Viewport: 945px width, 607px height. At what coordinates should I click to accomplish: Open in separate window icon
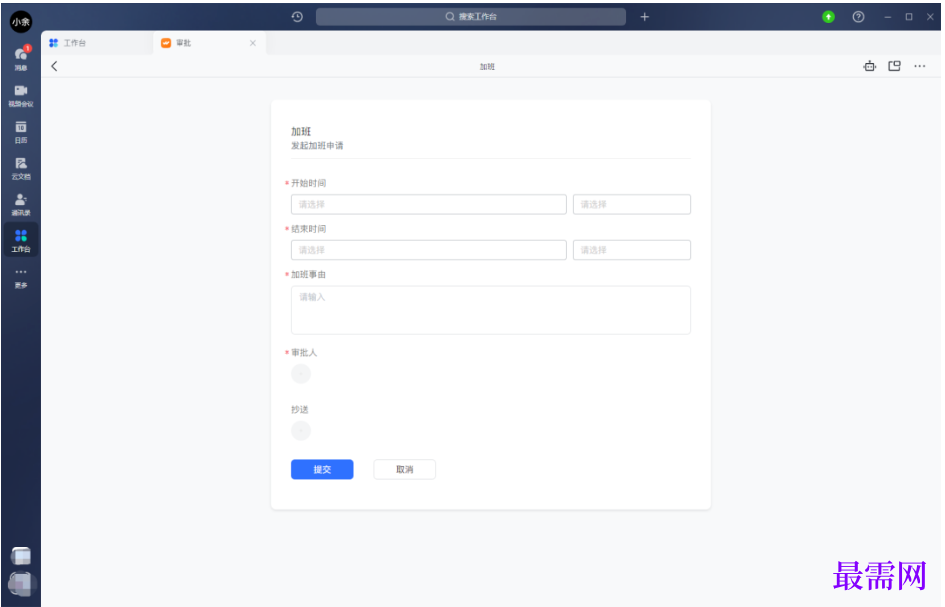pyautogui.click(x=894, y=66)
